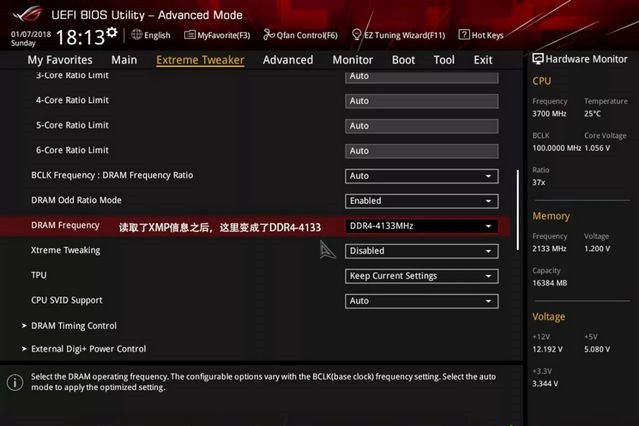
Task: Click the Hot Keys question mark icon
Action: click(464, 35)
